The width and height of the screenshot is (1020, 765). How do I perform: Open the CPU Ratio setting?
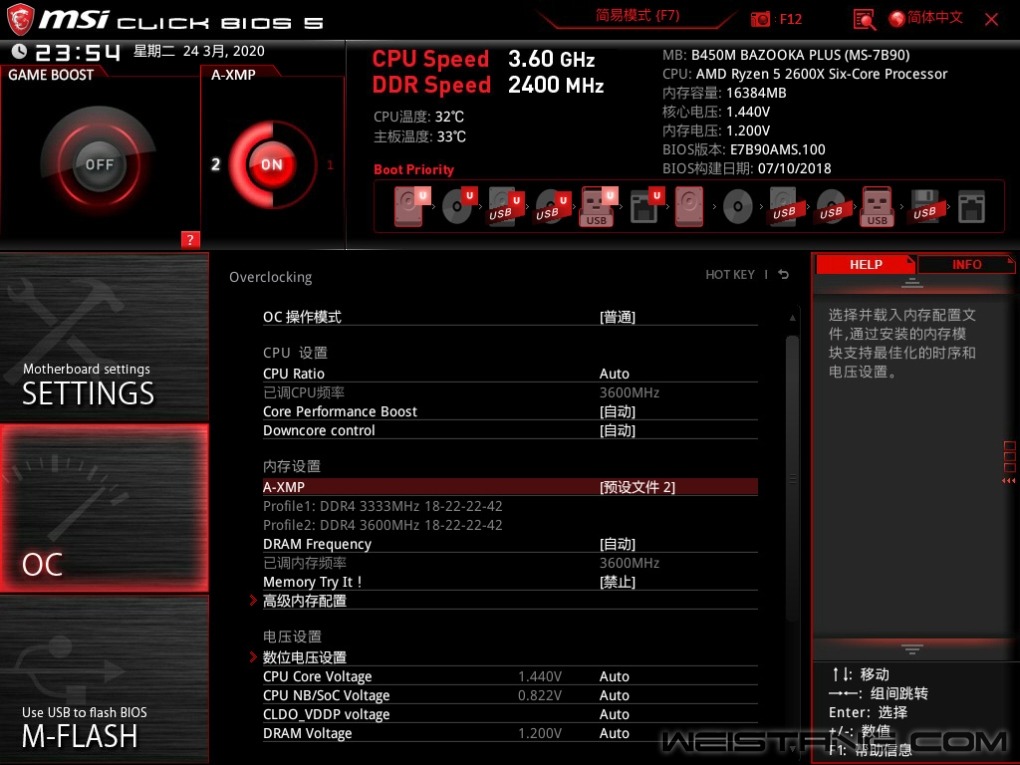coord(510,373)
